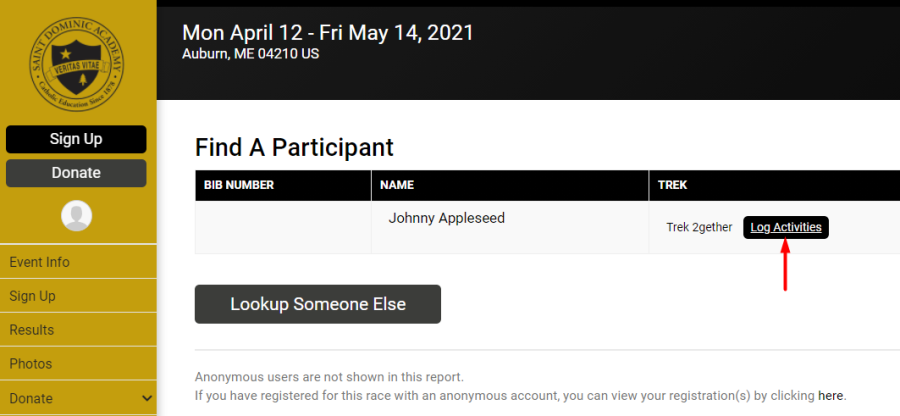Screen dimensions: 900x416
Task: Click Log Activities for Johnny Appleseed
Action: (786, 227)
